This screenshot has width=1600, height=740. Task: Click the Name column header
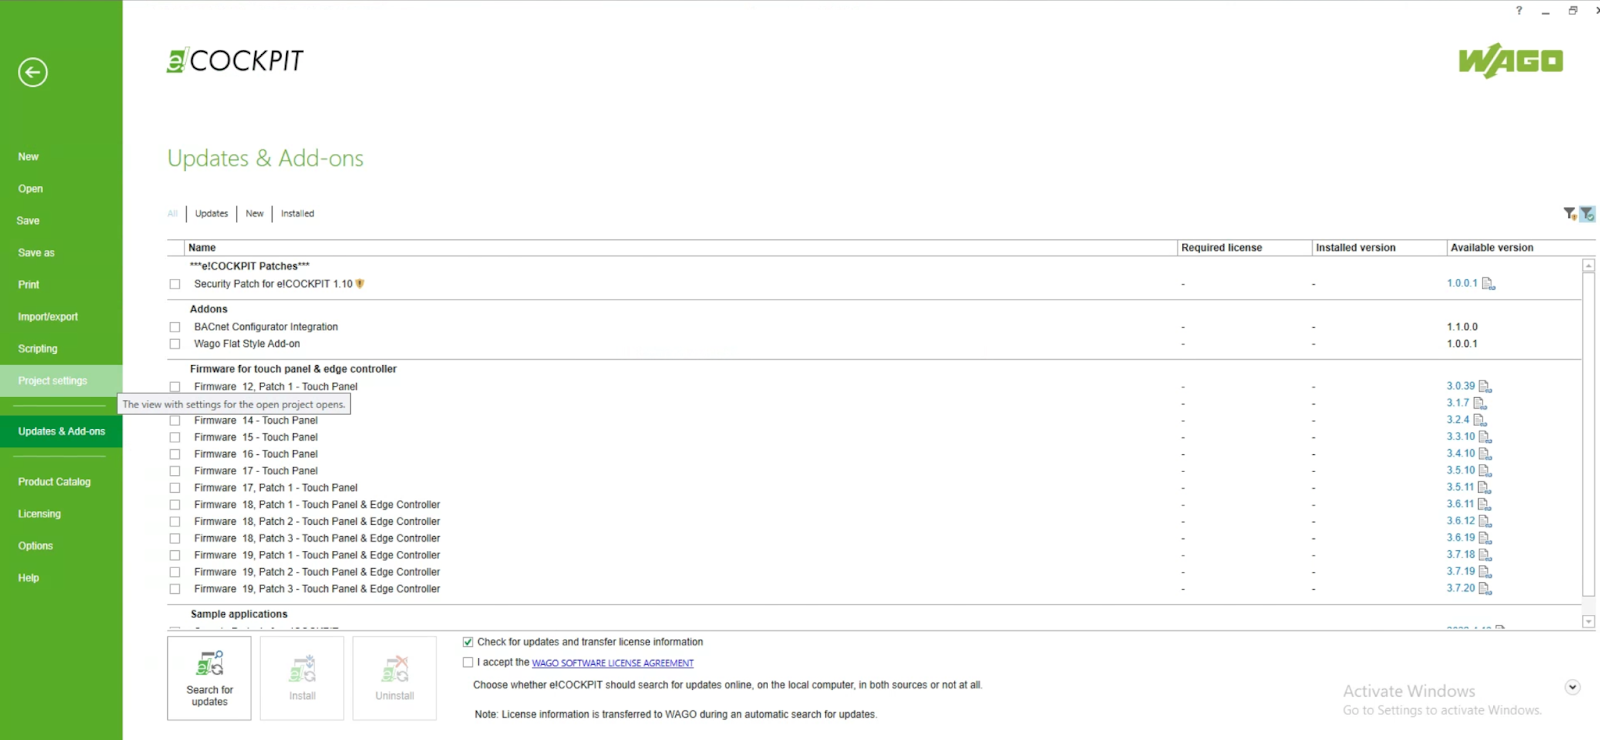(680, 248)
